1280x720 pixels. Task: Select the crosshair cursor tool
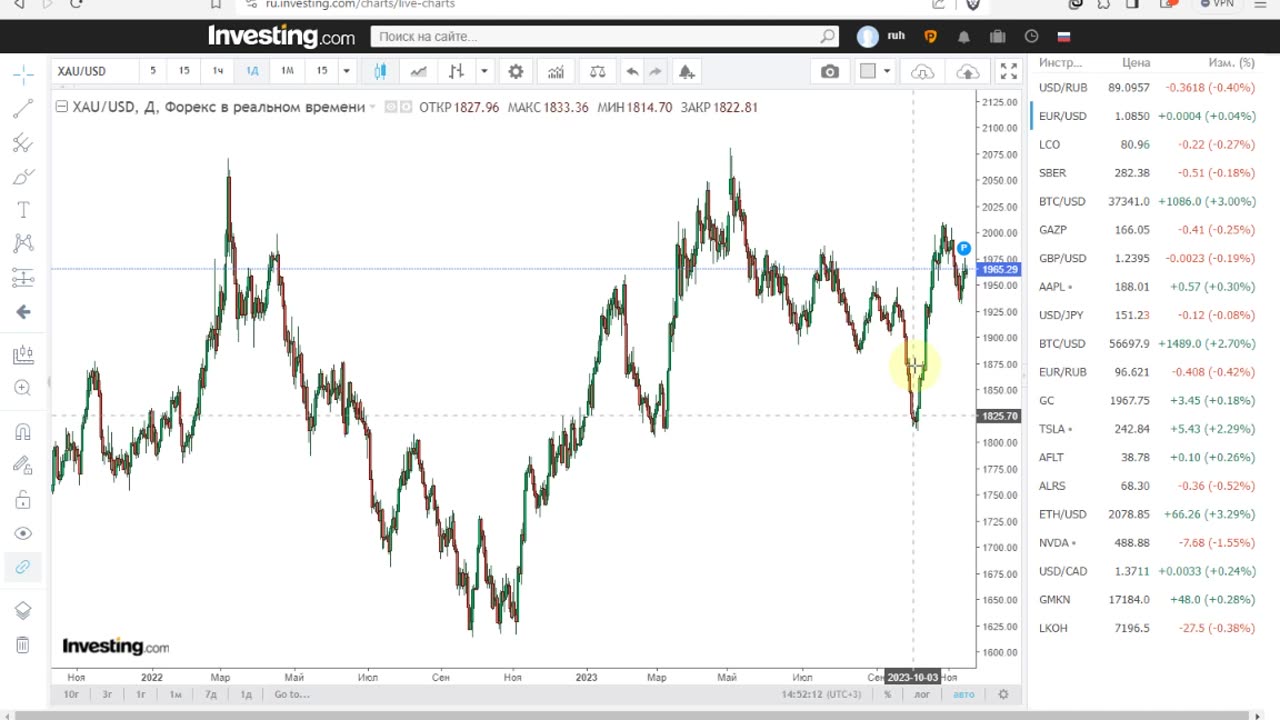click(23, 74)
